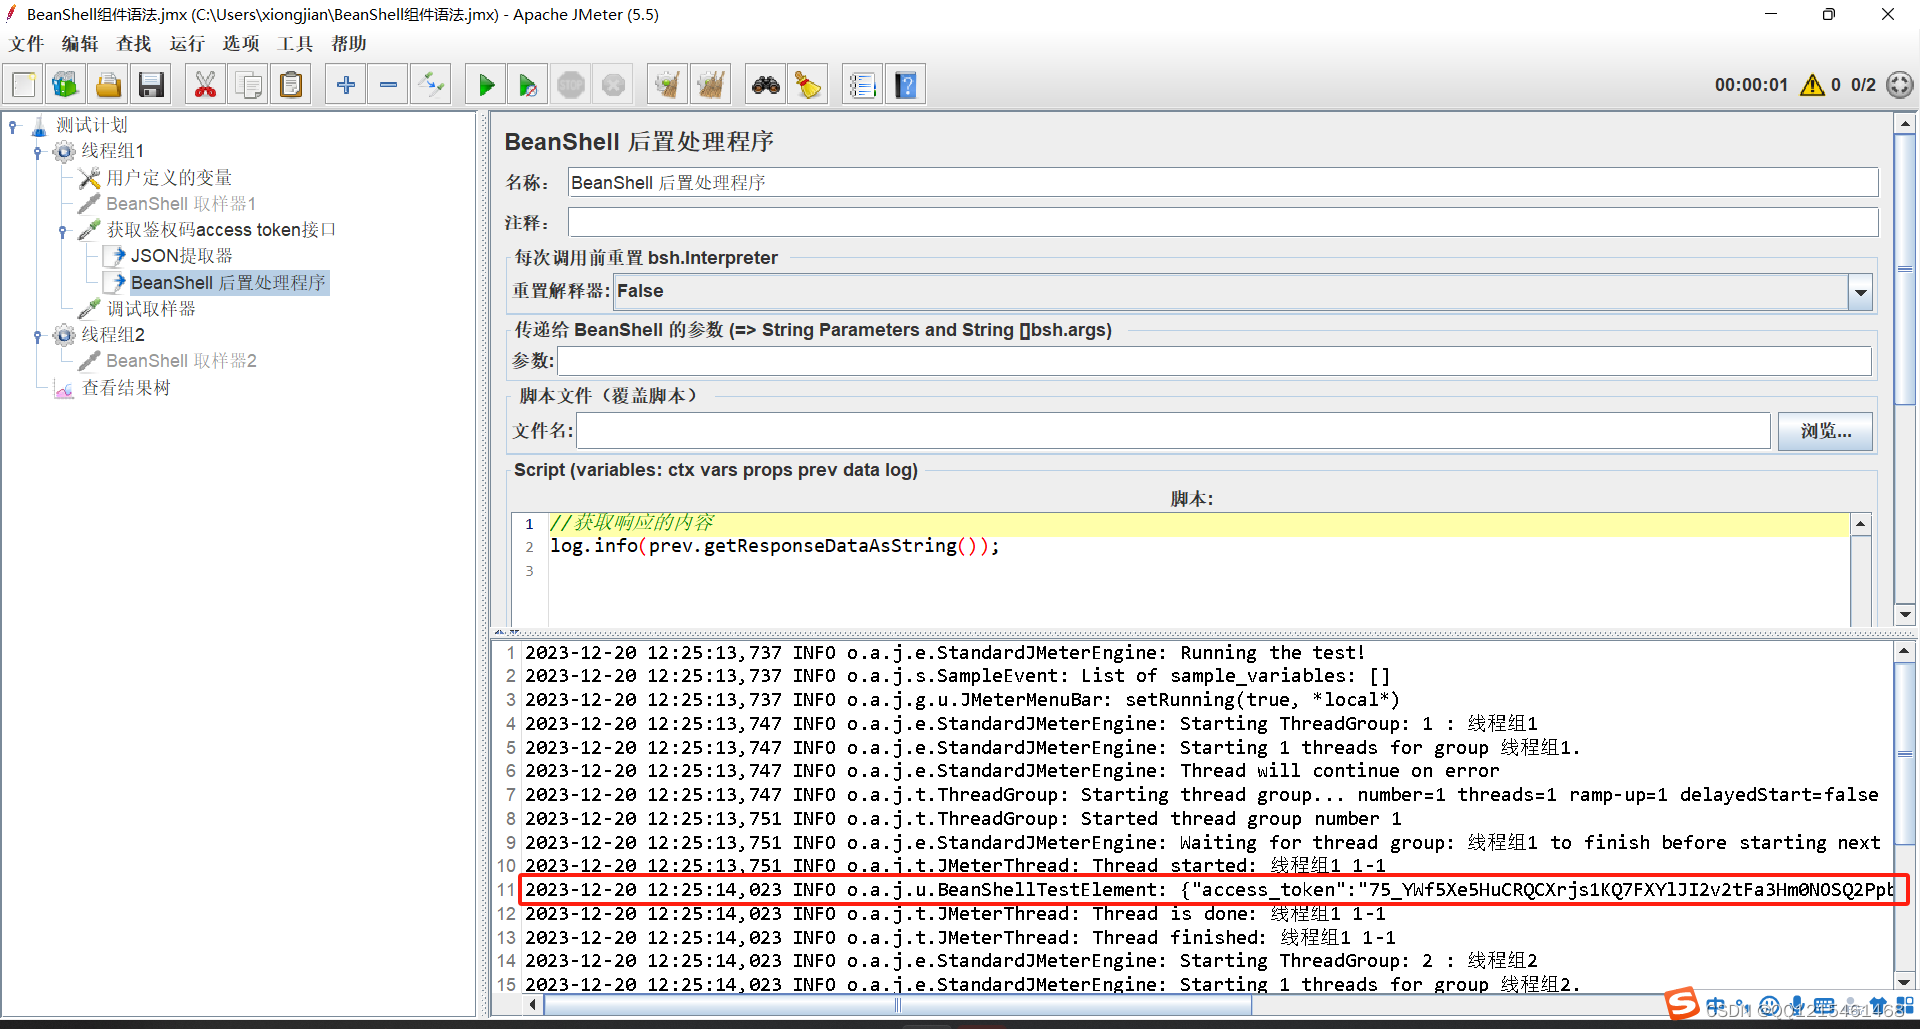Click the Search binoculars icon
The width and height of the screenshot is (1920, 1029).
[766, 85]
